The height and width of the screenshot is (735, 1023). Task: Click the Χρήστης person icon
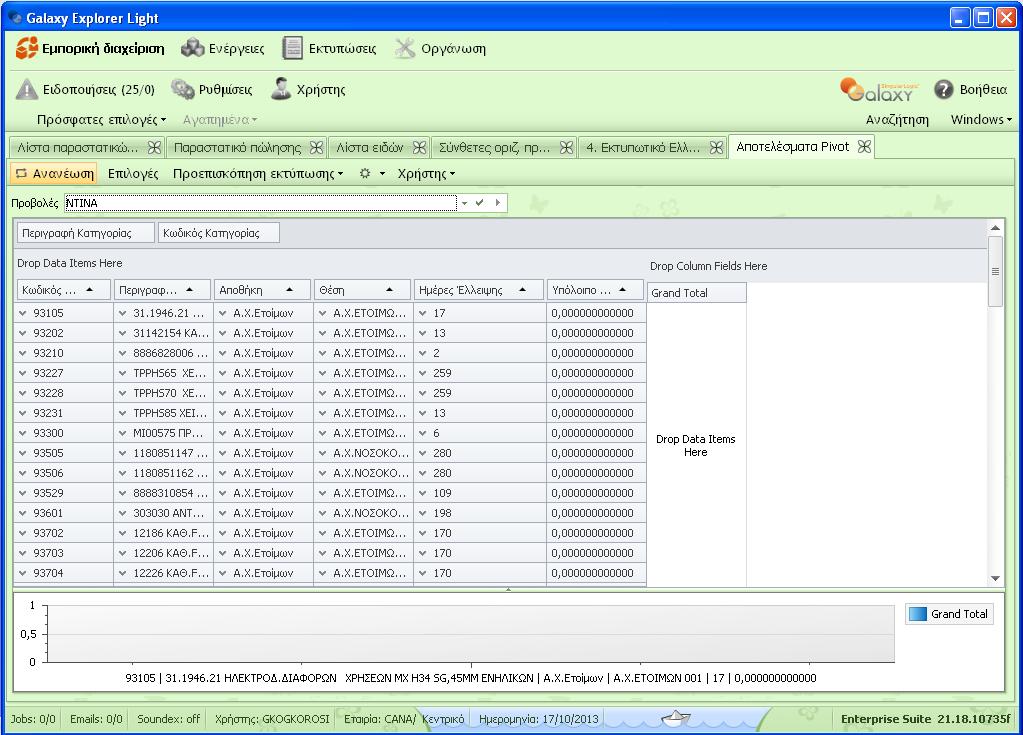(281, 89)
